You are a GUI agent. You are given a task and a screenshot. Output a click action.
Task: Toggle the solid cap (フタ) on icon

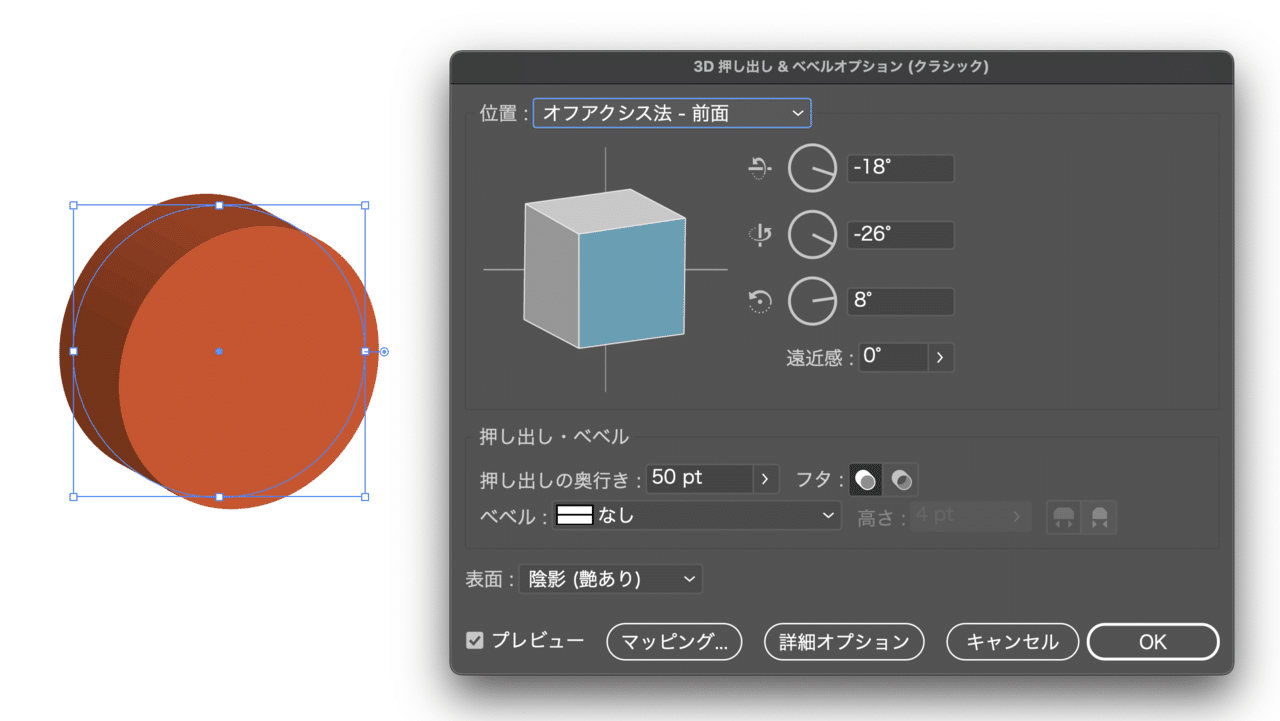point(865,479)
